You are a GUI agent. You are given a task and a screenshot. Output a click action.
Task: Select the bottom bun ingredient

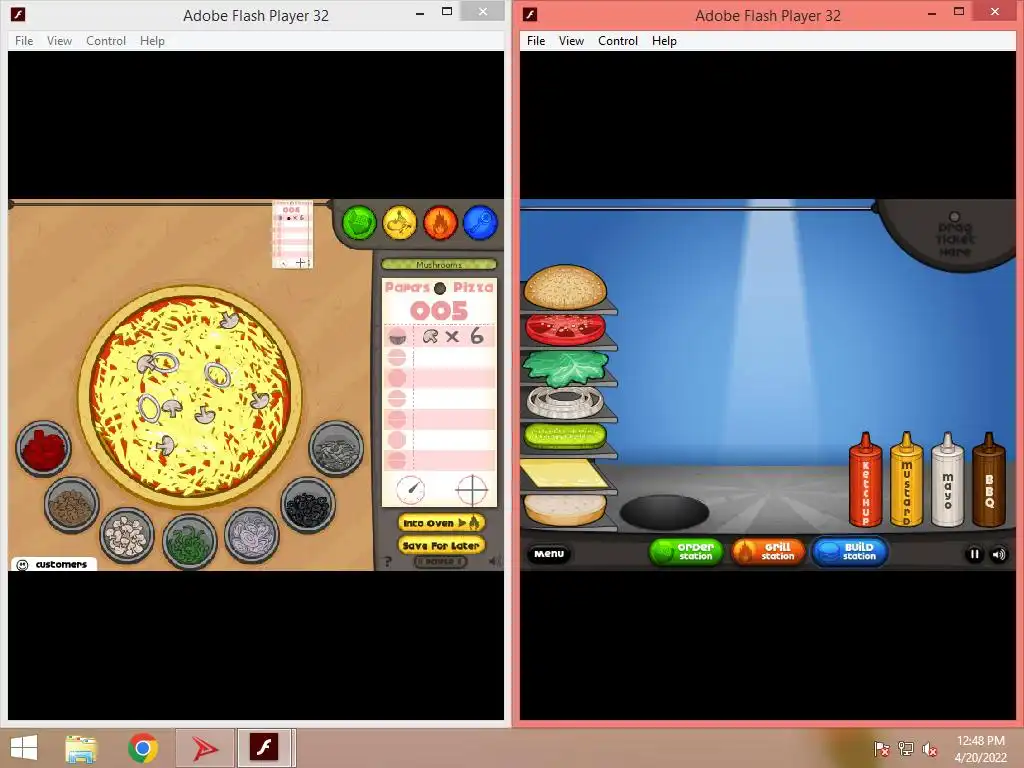[566, 510]
